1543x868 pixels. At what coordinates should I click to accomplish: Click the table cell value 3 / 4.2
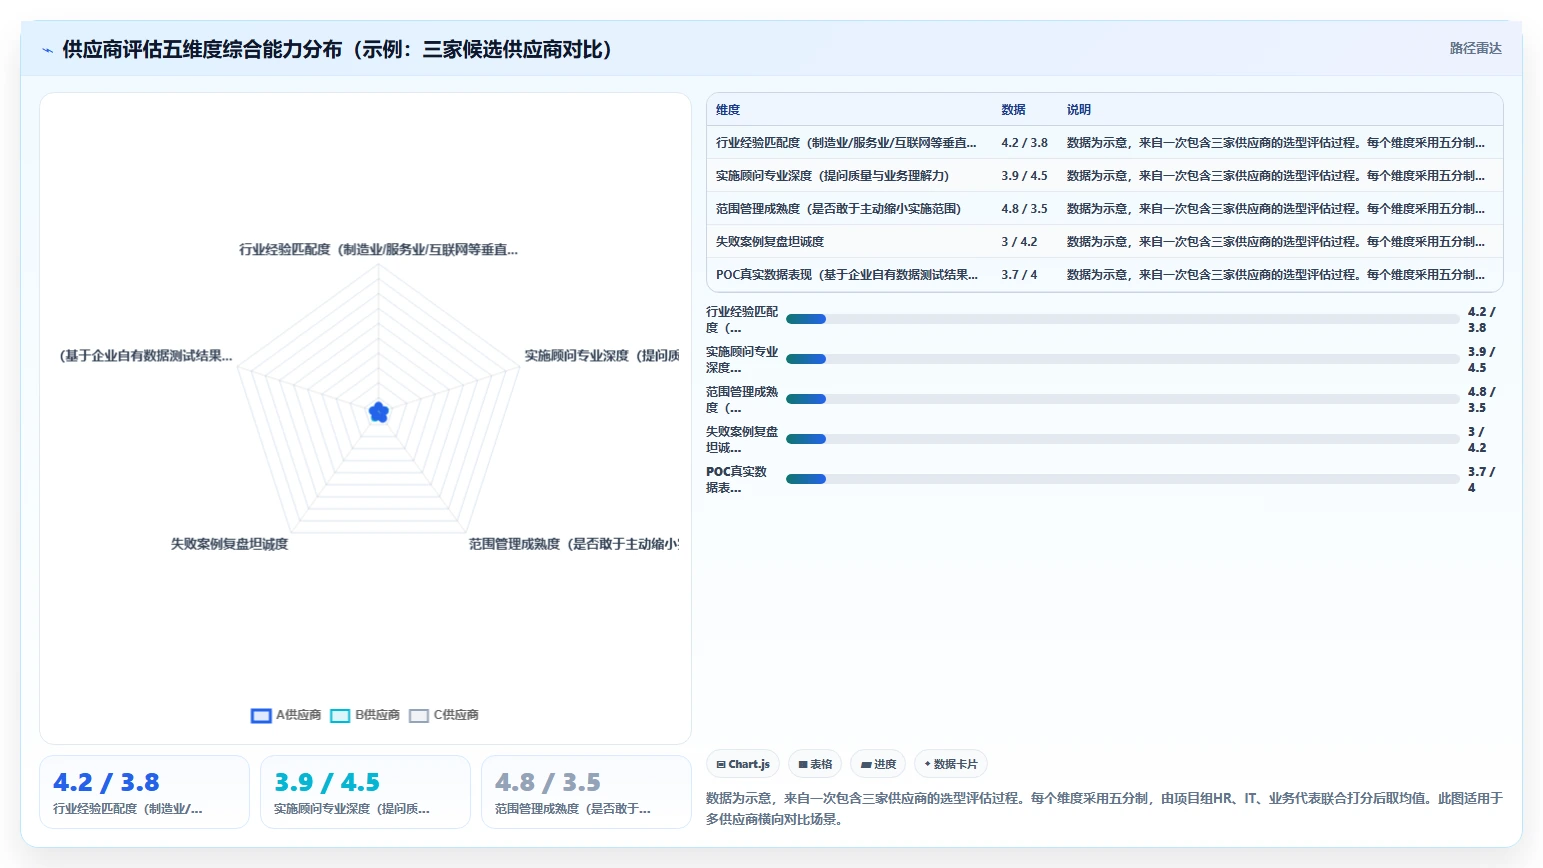click(x=1020, y=242)
